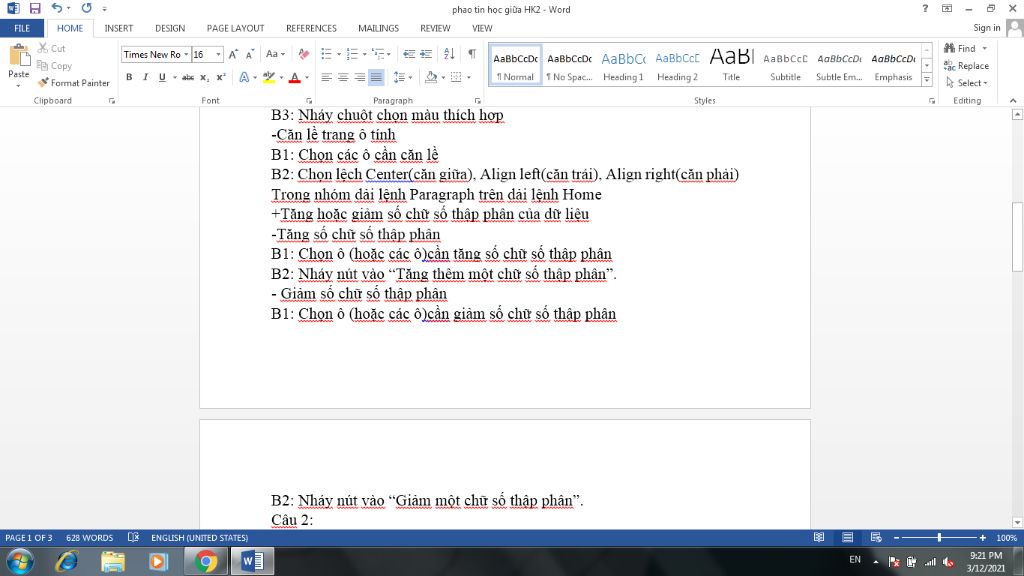This screenshot has width=1024, height=576.
Task: Open the FILE tab
Action: tap(22, 28)
